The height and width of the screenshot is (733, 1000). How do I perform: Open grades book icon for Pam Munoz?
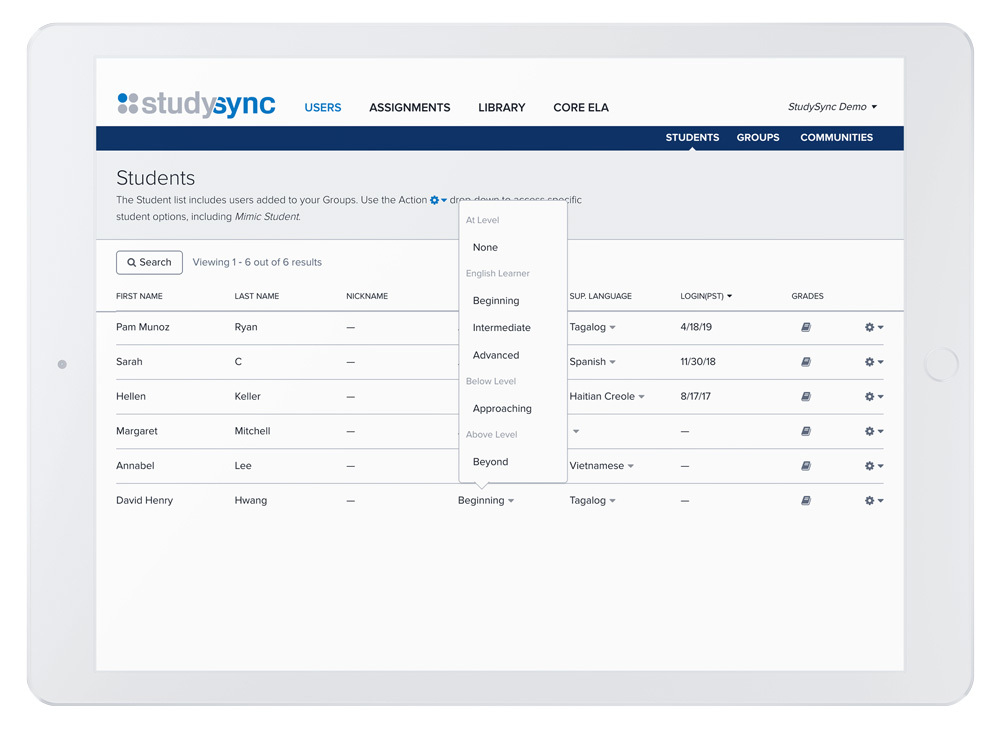point(806,328)
